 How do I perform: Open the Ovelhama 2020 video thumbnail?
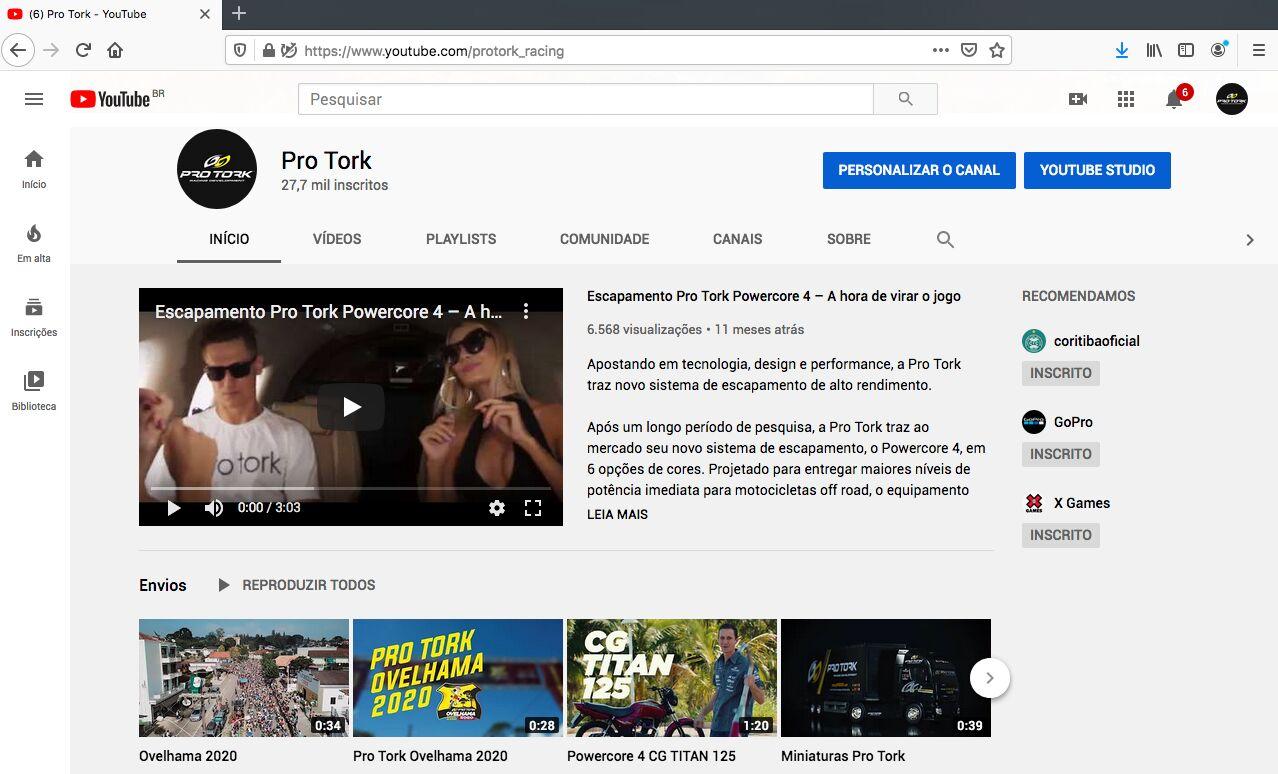tap(243, 677)
